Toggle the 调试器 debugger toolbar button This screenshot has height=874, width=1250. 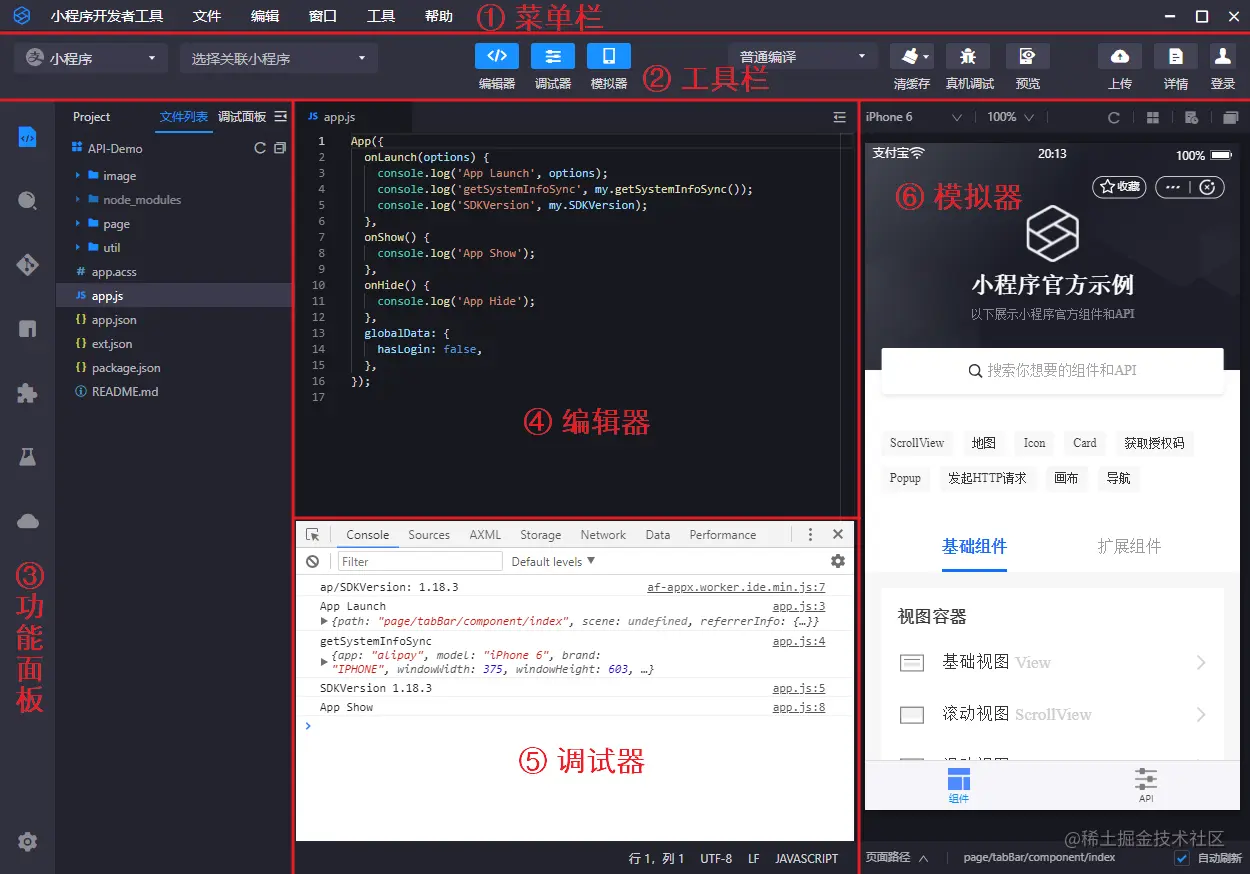pyautogui.click(x=552, y=56)
